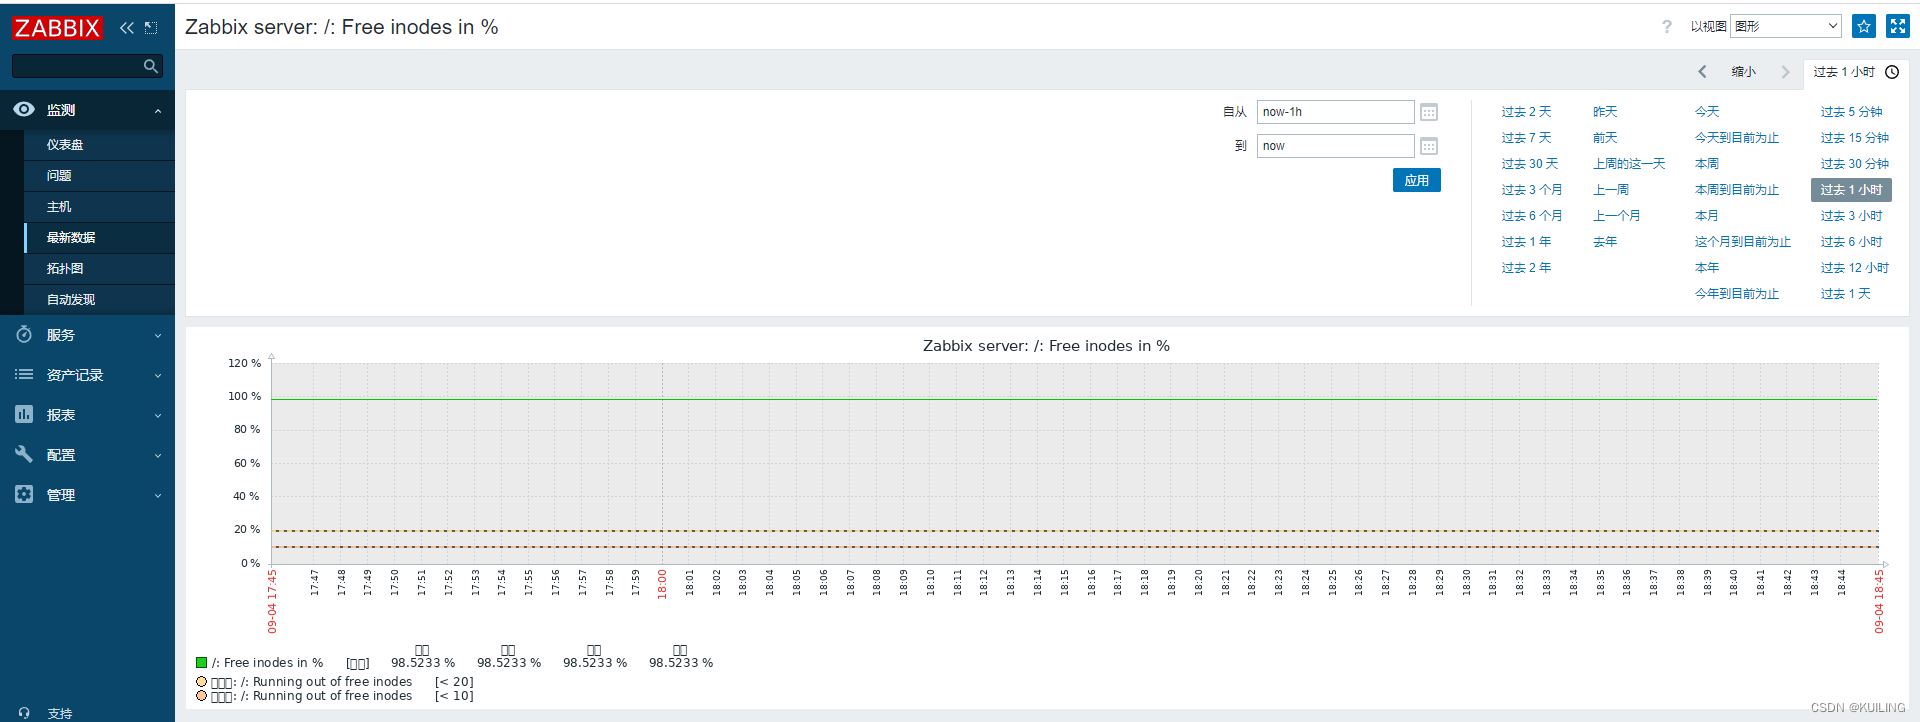Click the 配置 wrench icon
The width and height of the screenshot is (1920, 722).
pyautogui.click(x=24, y=454)
